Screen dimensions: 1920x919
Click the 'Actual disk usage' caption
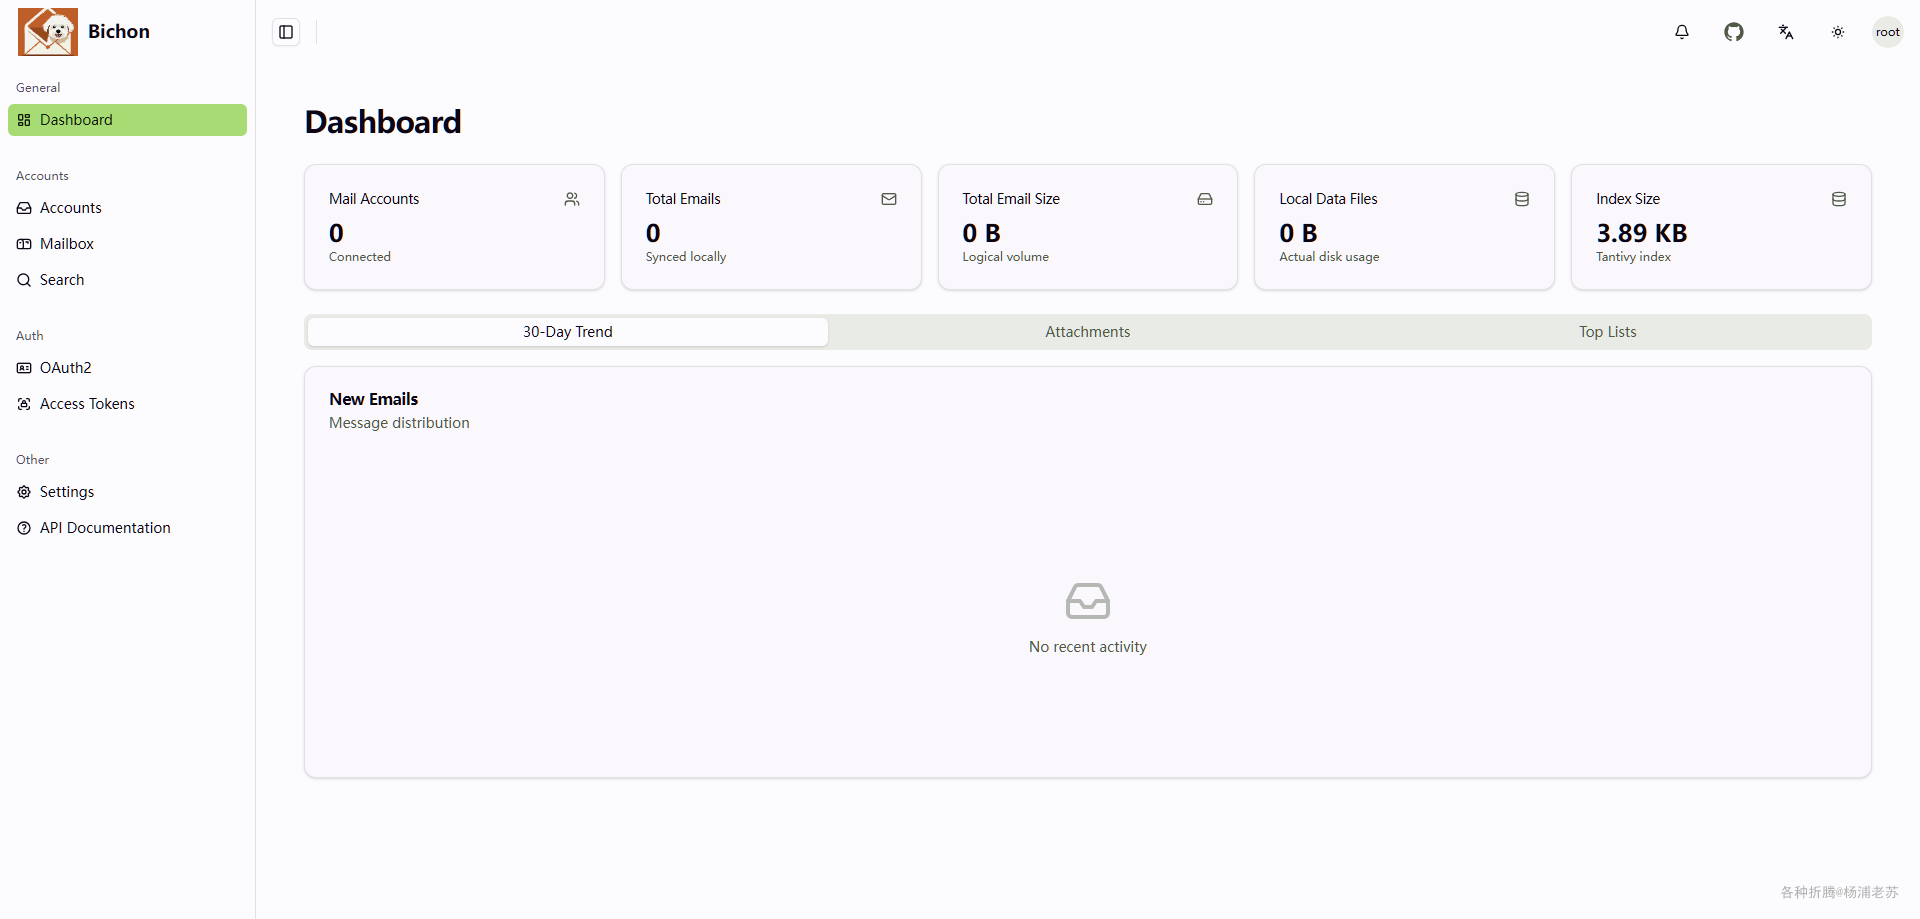[x=1329, y=257]
